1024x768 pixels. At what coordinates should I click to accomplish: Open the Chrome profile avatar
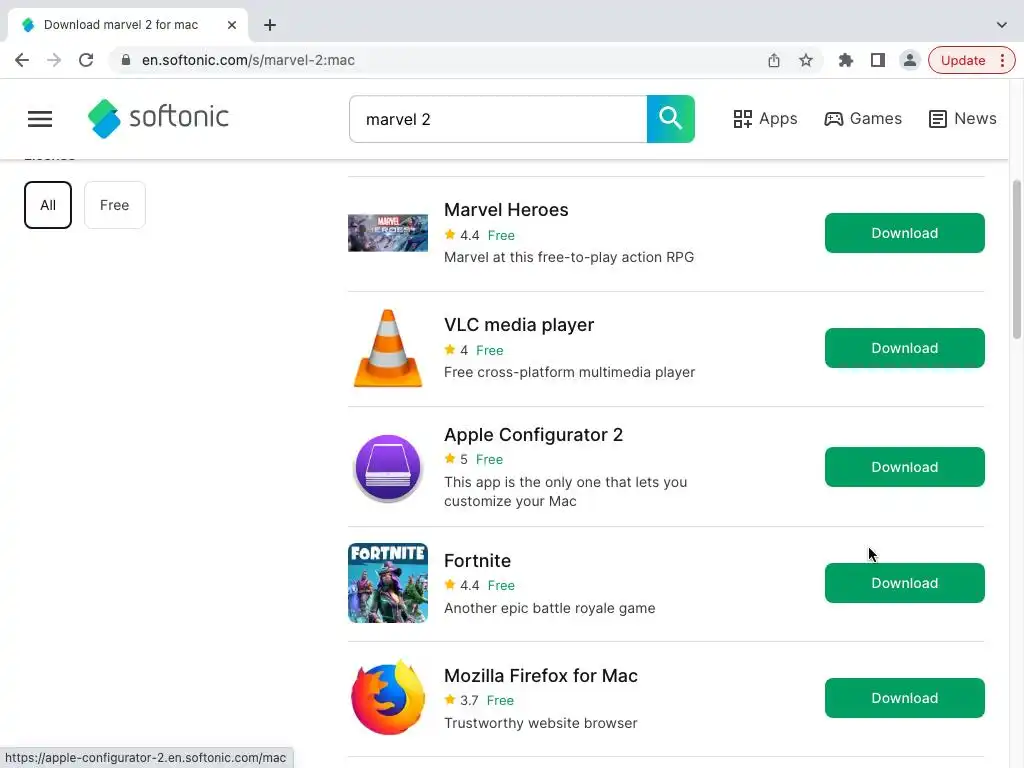(x=909, y=60)
